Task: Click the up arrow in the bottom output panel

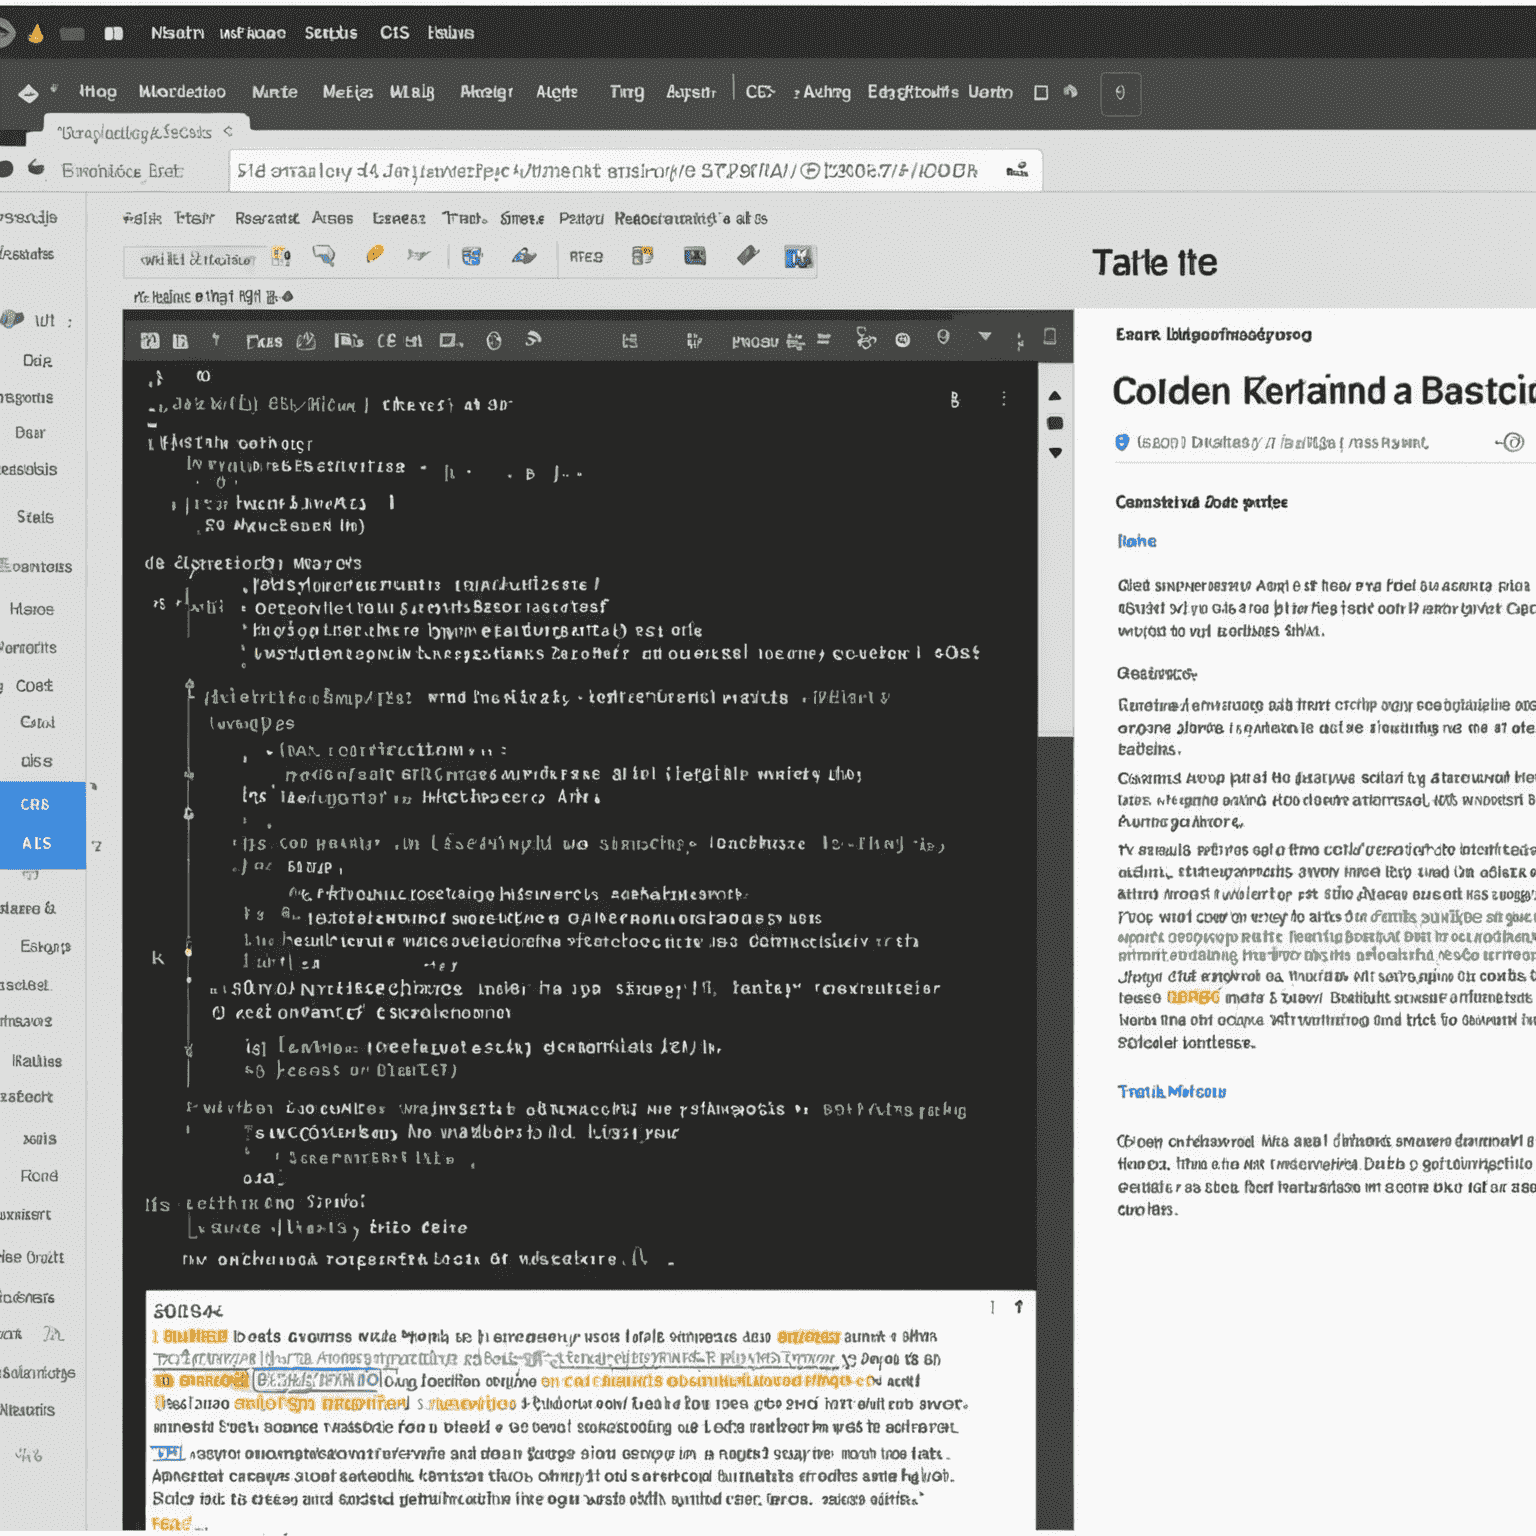Action: (x=1019, y=1307)
